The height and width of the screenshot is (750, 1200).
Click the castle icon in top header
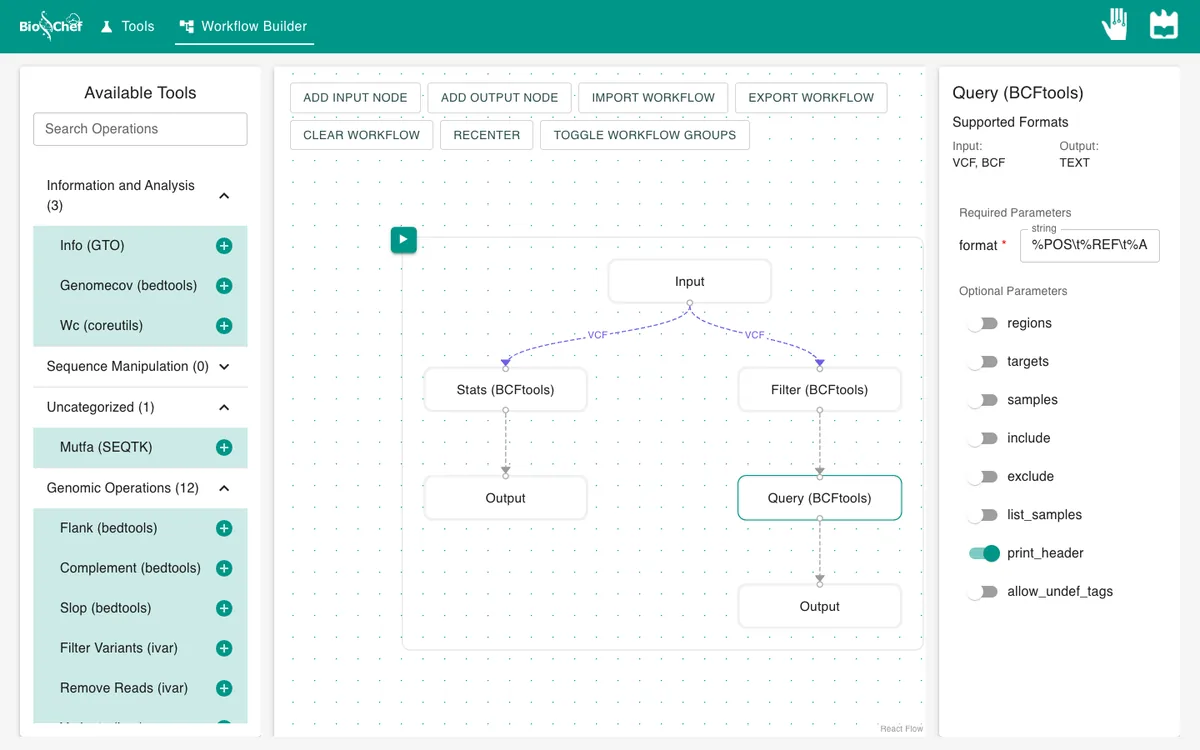tap(1164, 25)
